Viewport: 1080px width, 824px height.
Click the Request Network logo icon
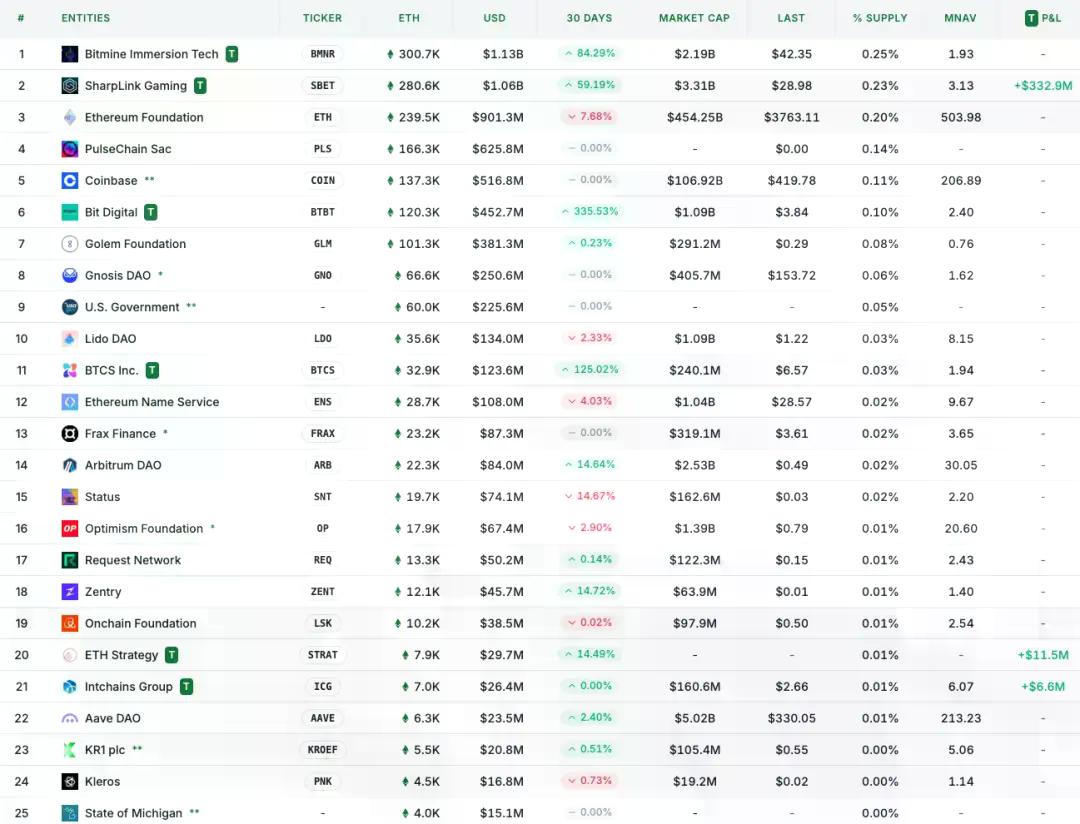70,560
